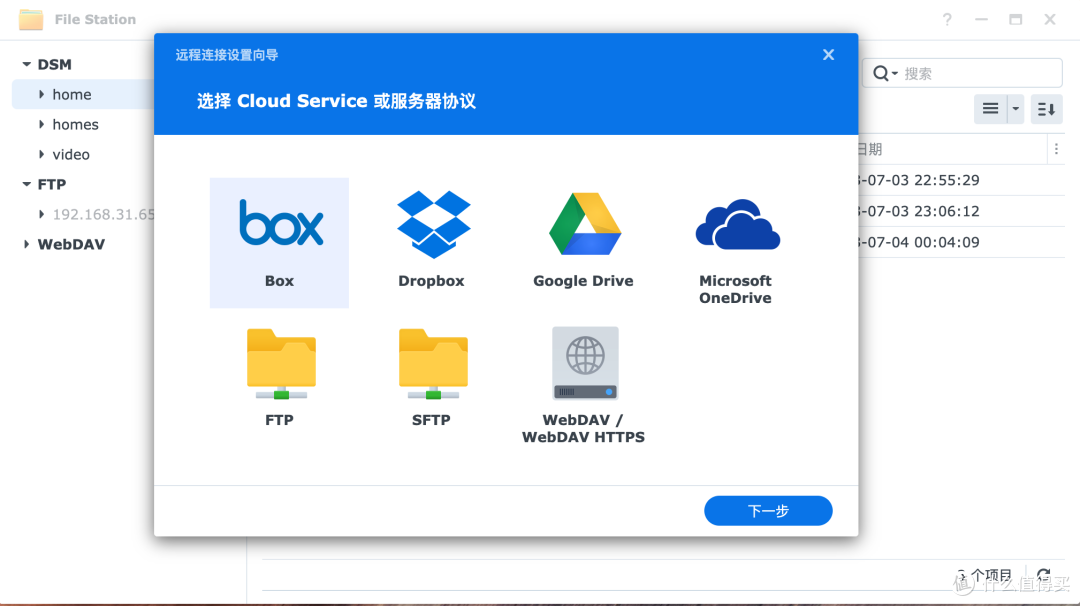The width and height of the screenshot is (1080, 606).
Task: Click the refresh icon near 3个项目
Action: (1044, 576)
